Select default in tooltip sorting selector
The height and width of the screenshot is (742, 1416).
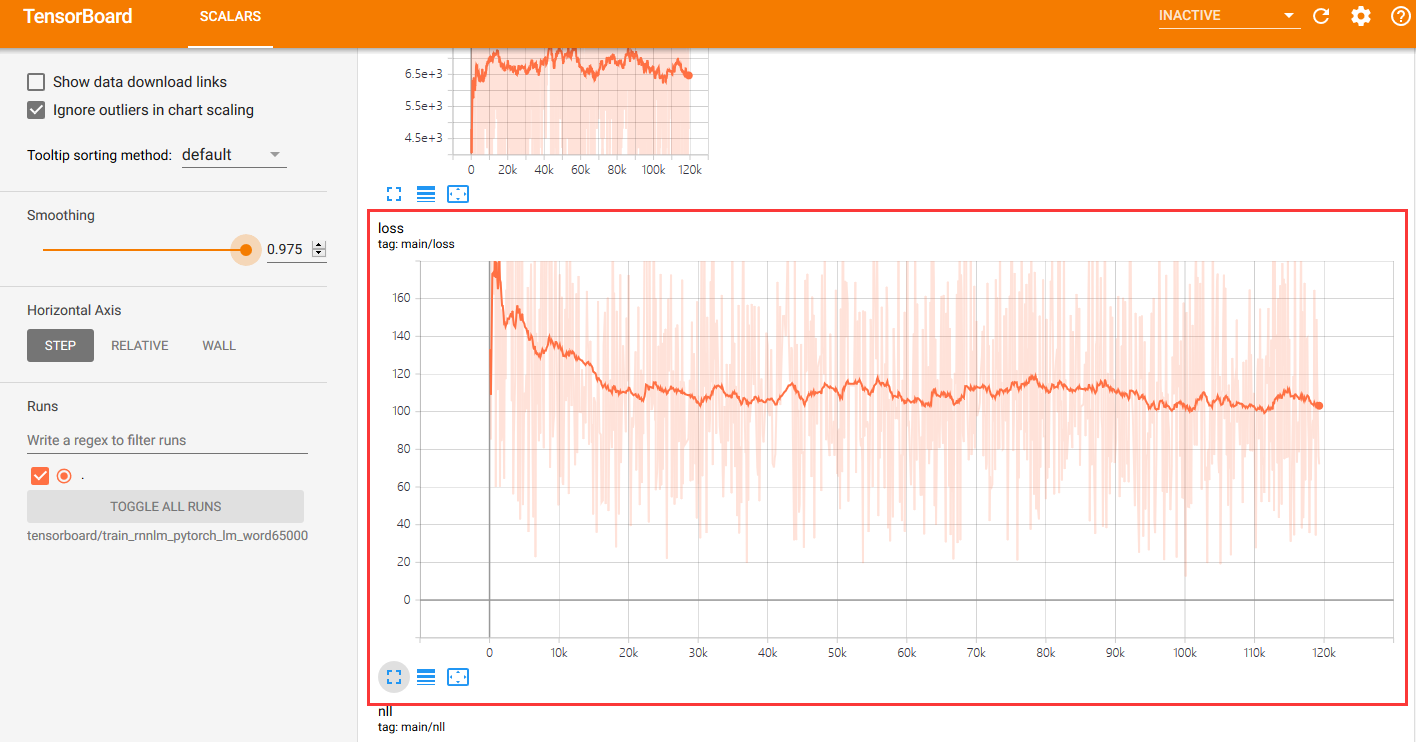point(234,154)
